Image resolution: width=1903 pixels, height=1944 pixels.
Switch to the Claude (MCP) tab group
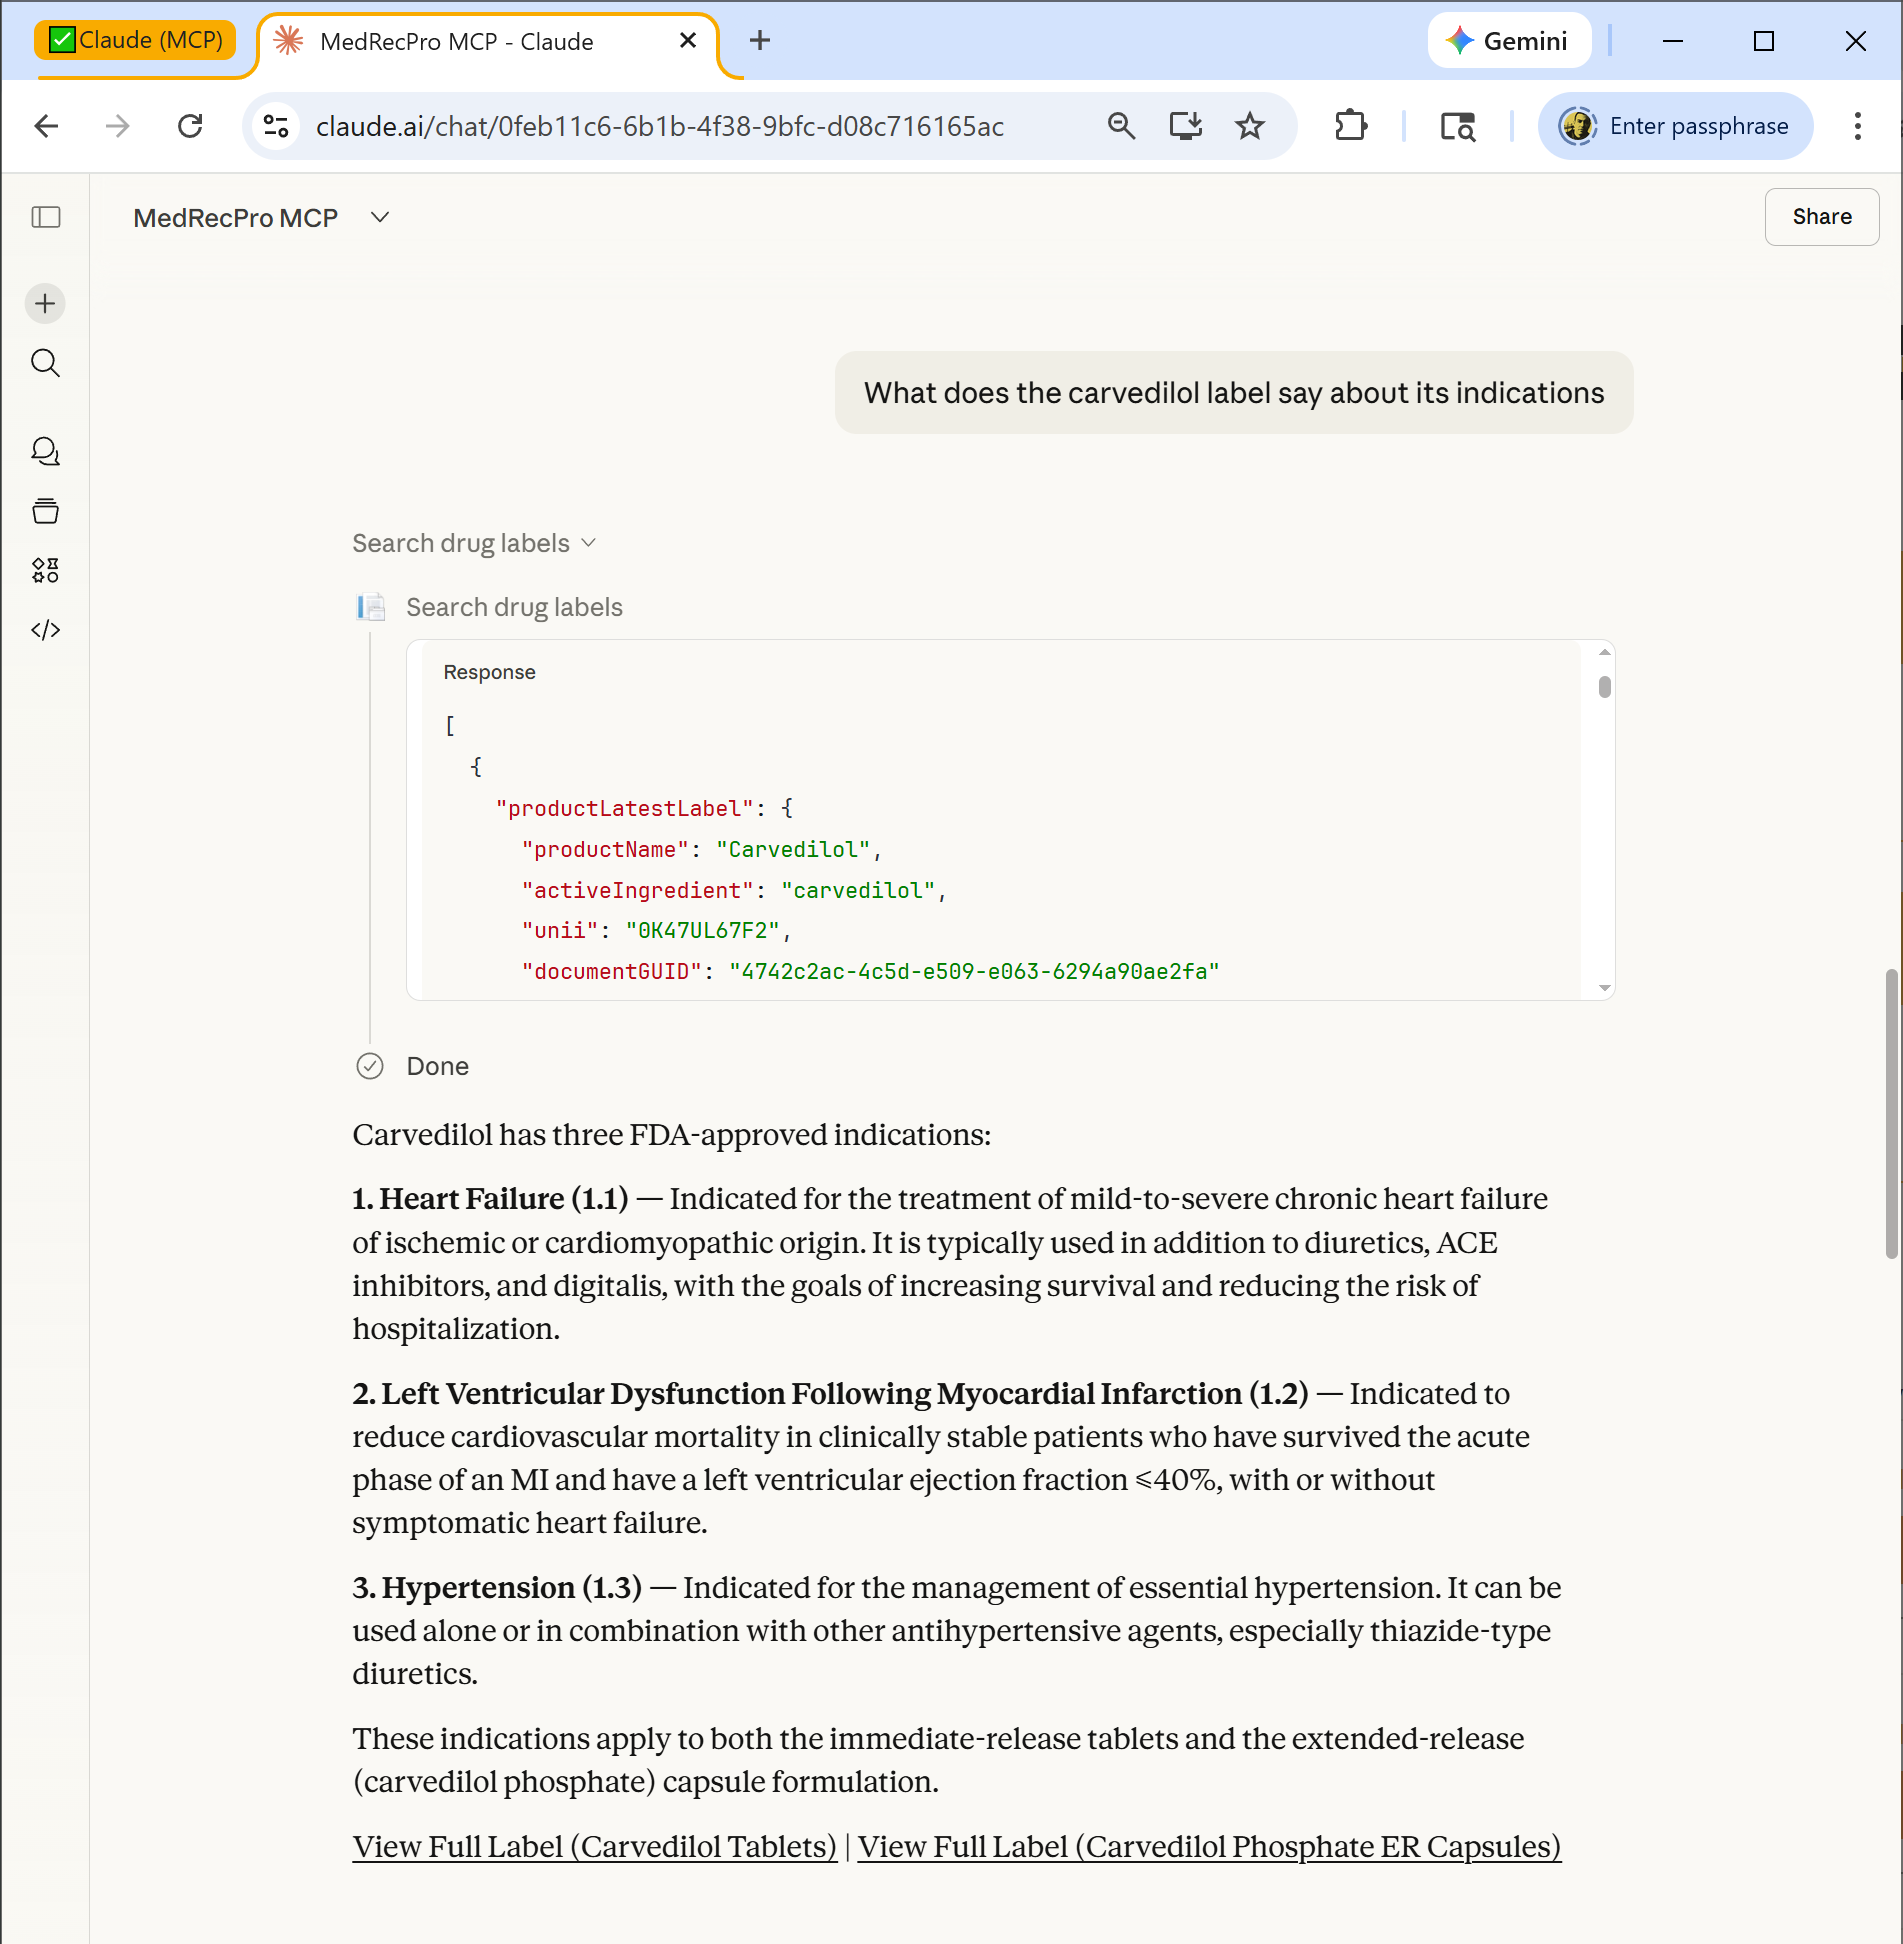point(136,40)
